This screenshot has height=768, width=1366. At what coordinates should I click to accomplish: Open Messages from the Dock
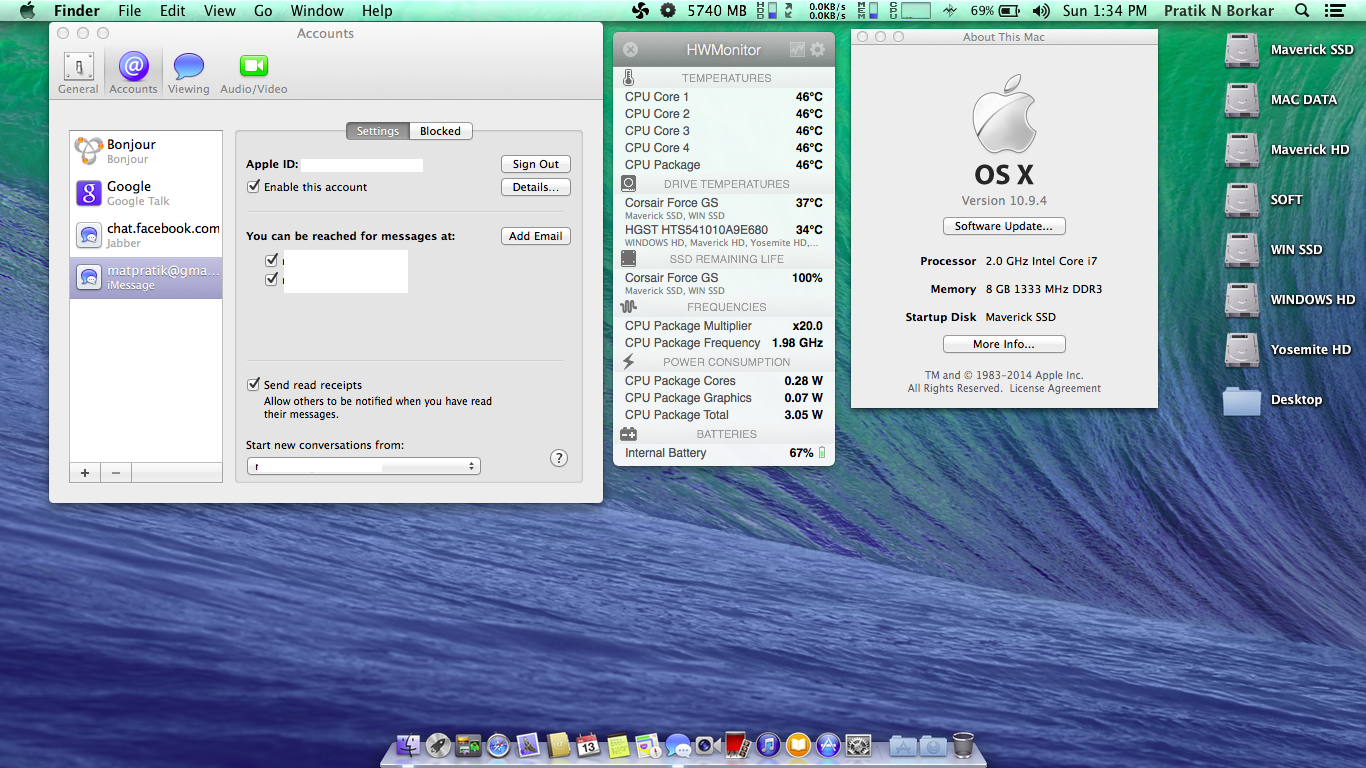tap(678, 744)
